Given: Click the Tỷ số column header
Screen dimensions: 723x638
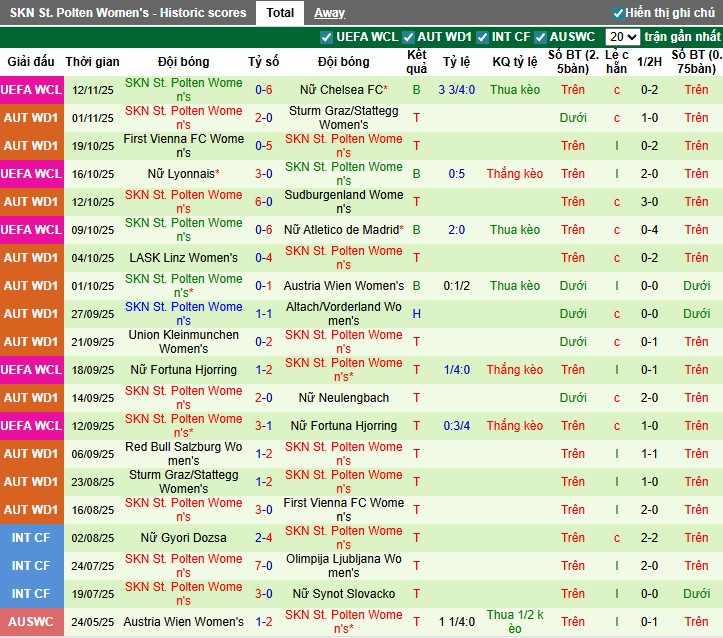Looking at the screenshot, I should pyautogui.click(x=263, y=62).
